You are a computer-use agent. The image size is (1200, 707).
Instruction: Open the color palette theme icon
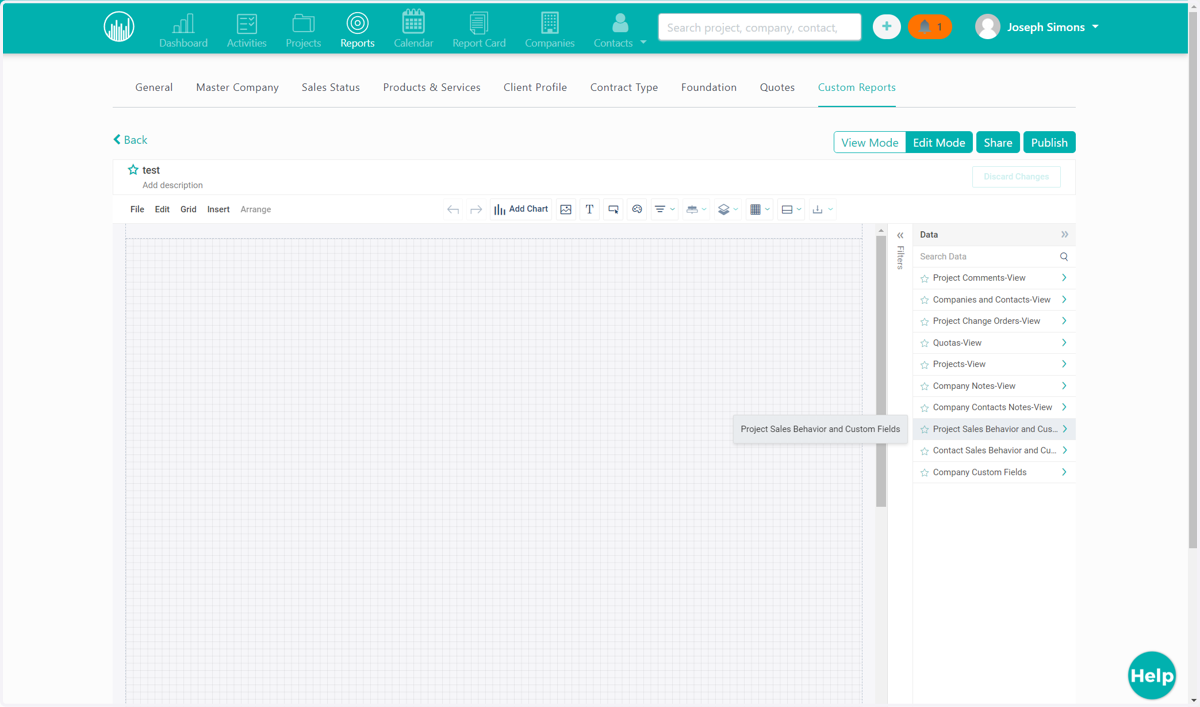click(x=637, y=209)
